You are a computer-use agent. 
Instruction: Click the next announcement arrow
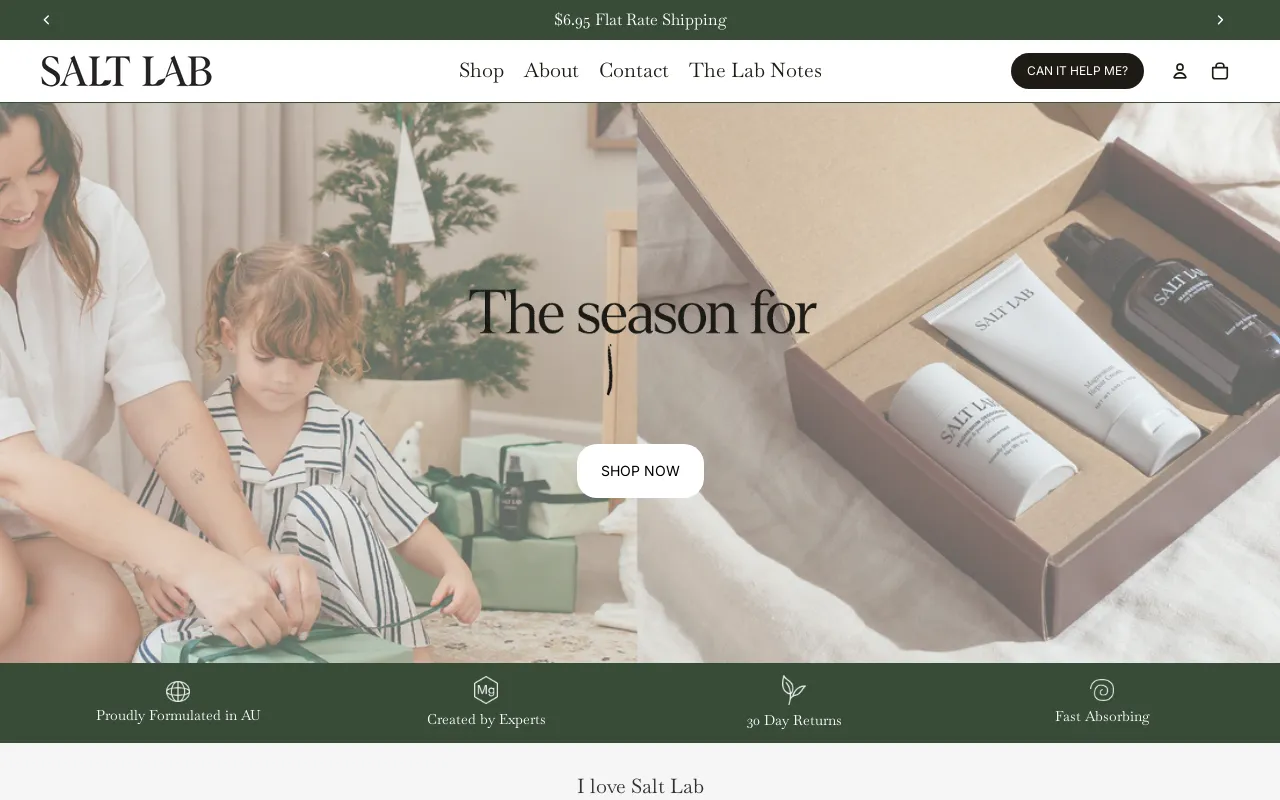click(x=1220, y=20)
